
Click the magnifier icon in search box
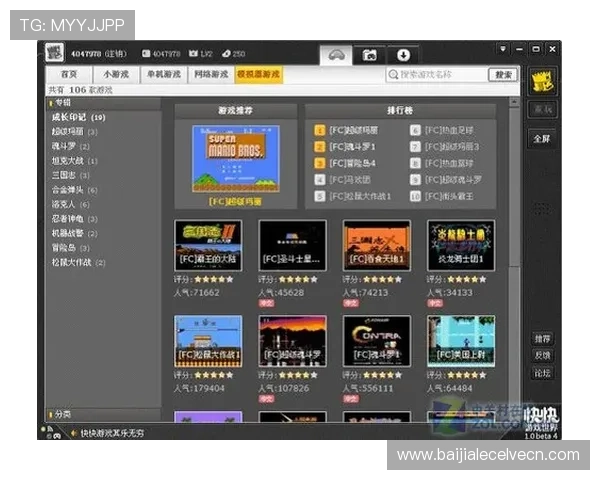(393, 74)
